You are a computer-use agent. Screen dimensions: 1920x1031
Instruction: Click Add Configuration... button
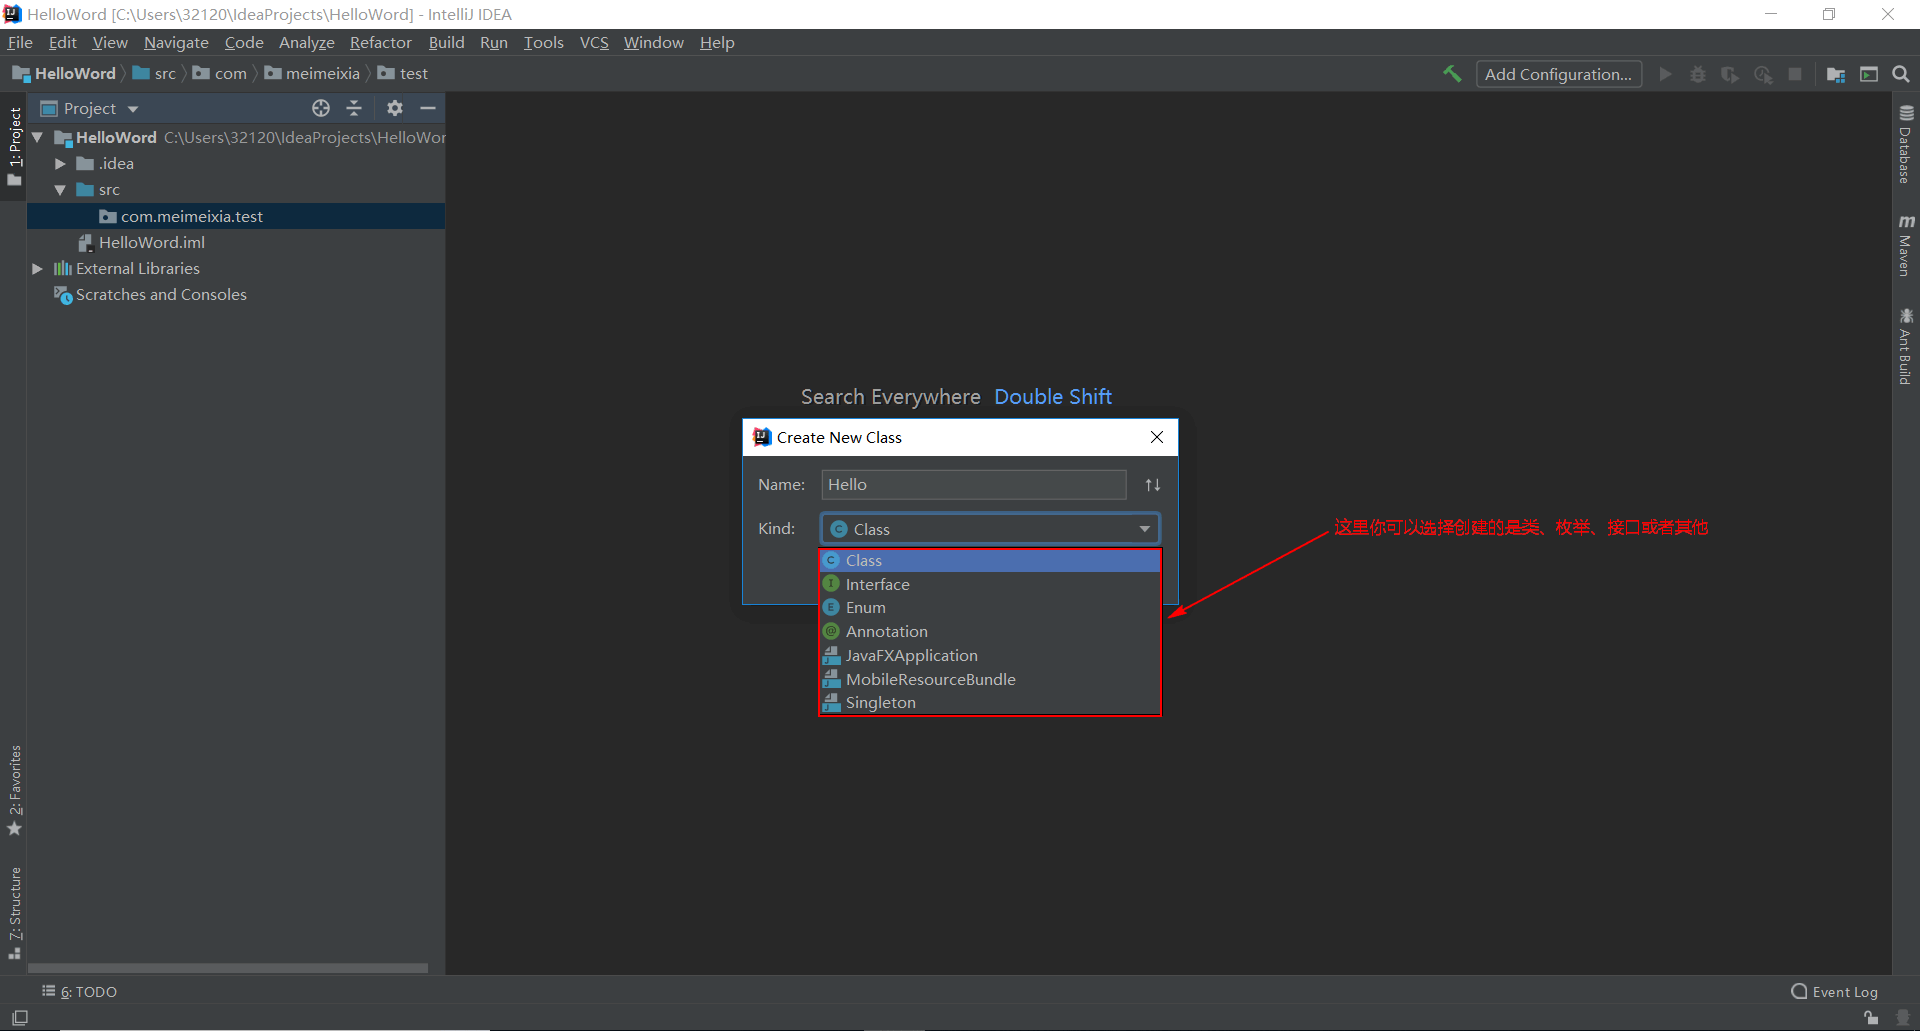coord(1558,74)
